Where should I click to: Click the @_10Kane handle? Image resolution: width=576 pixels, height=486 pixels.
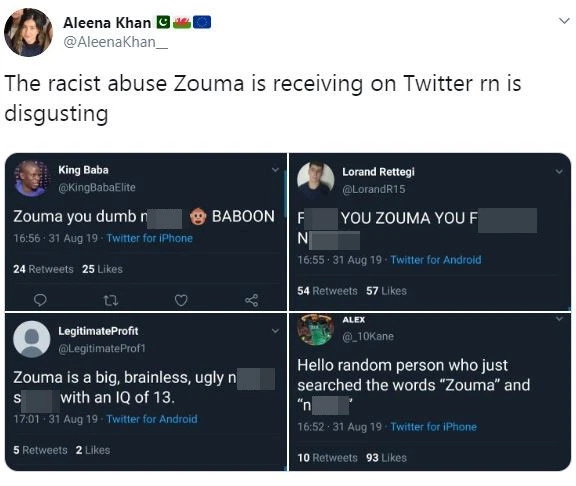(368, 336)
